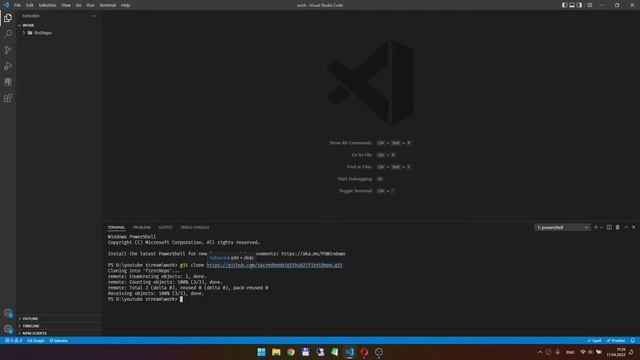The height and width of the screenshot is (360, 640).
Task: Open the Manage gear in the activity bar
Action: (8, 329)
